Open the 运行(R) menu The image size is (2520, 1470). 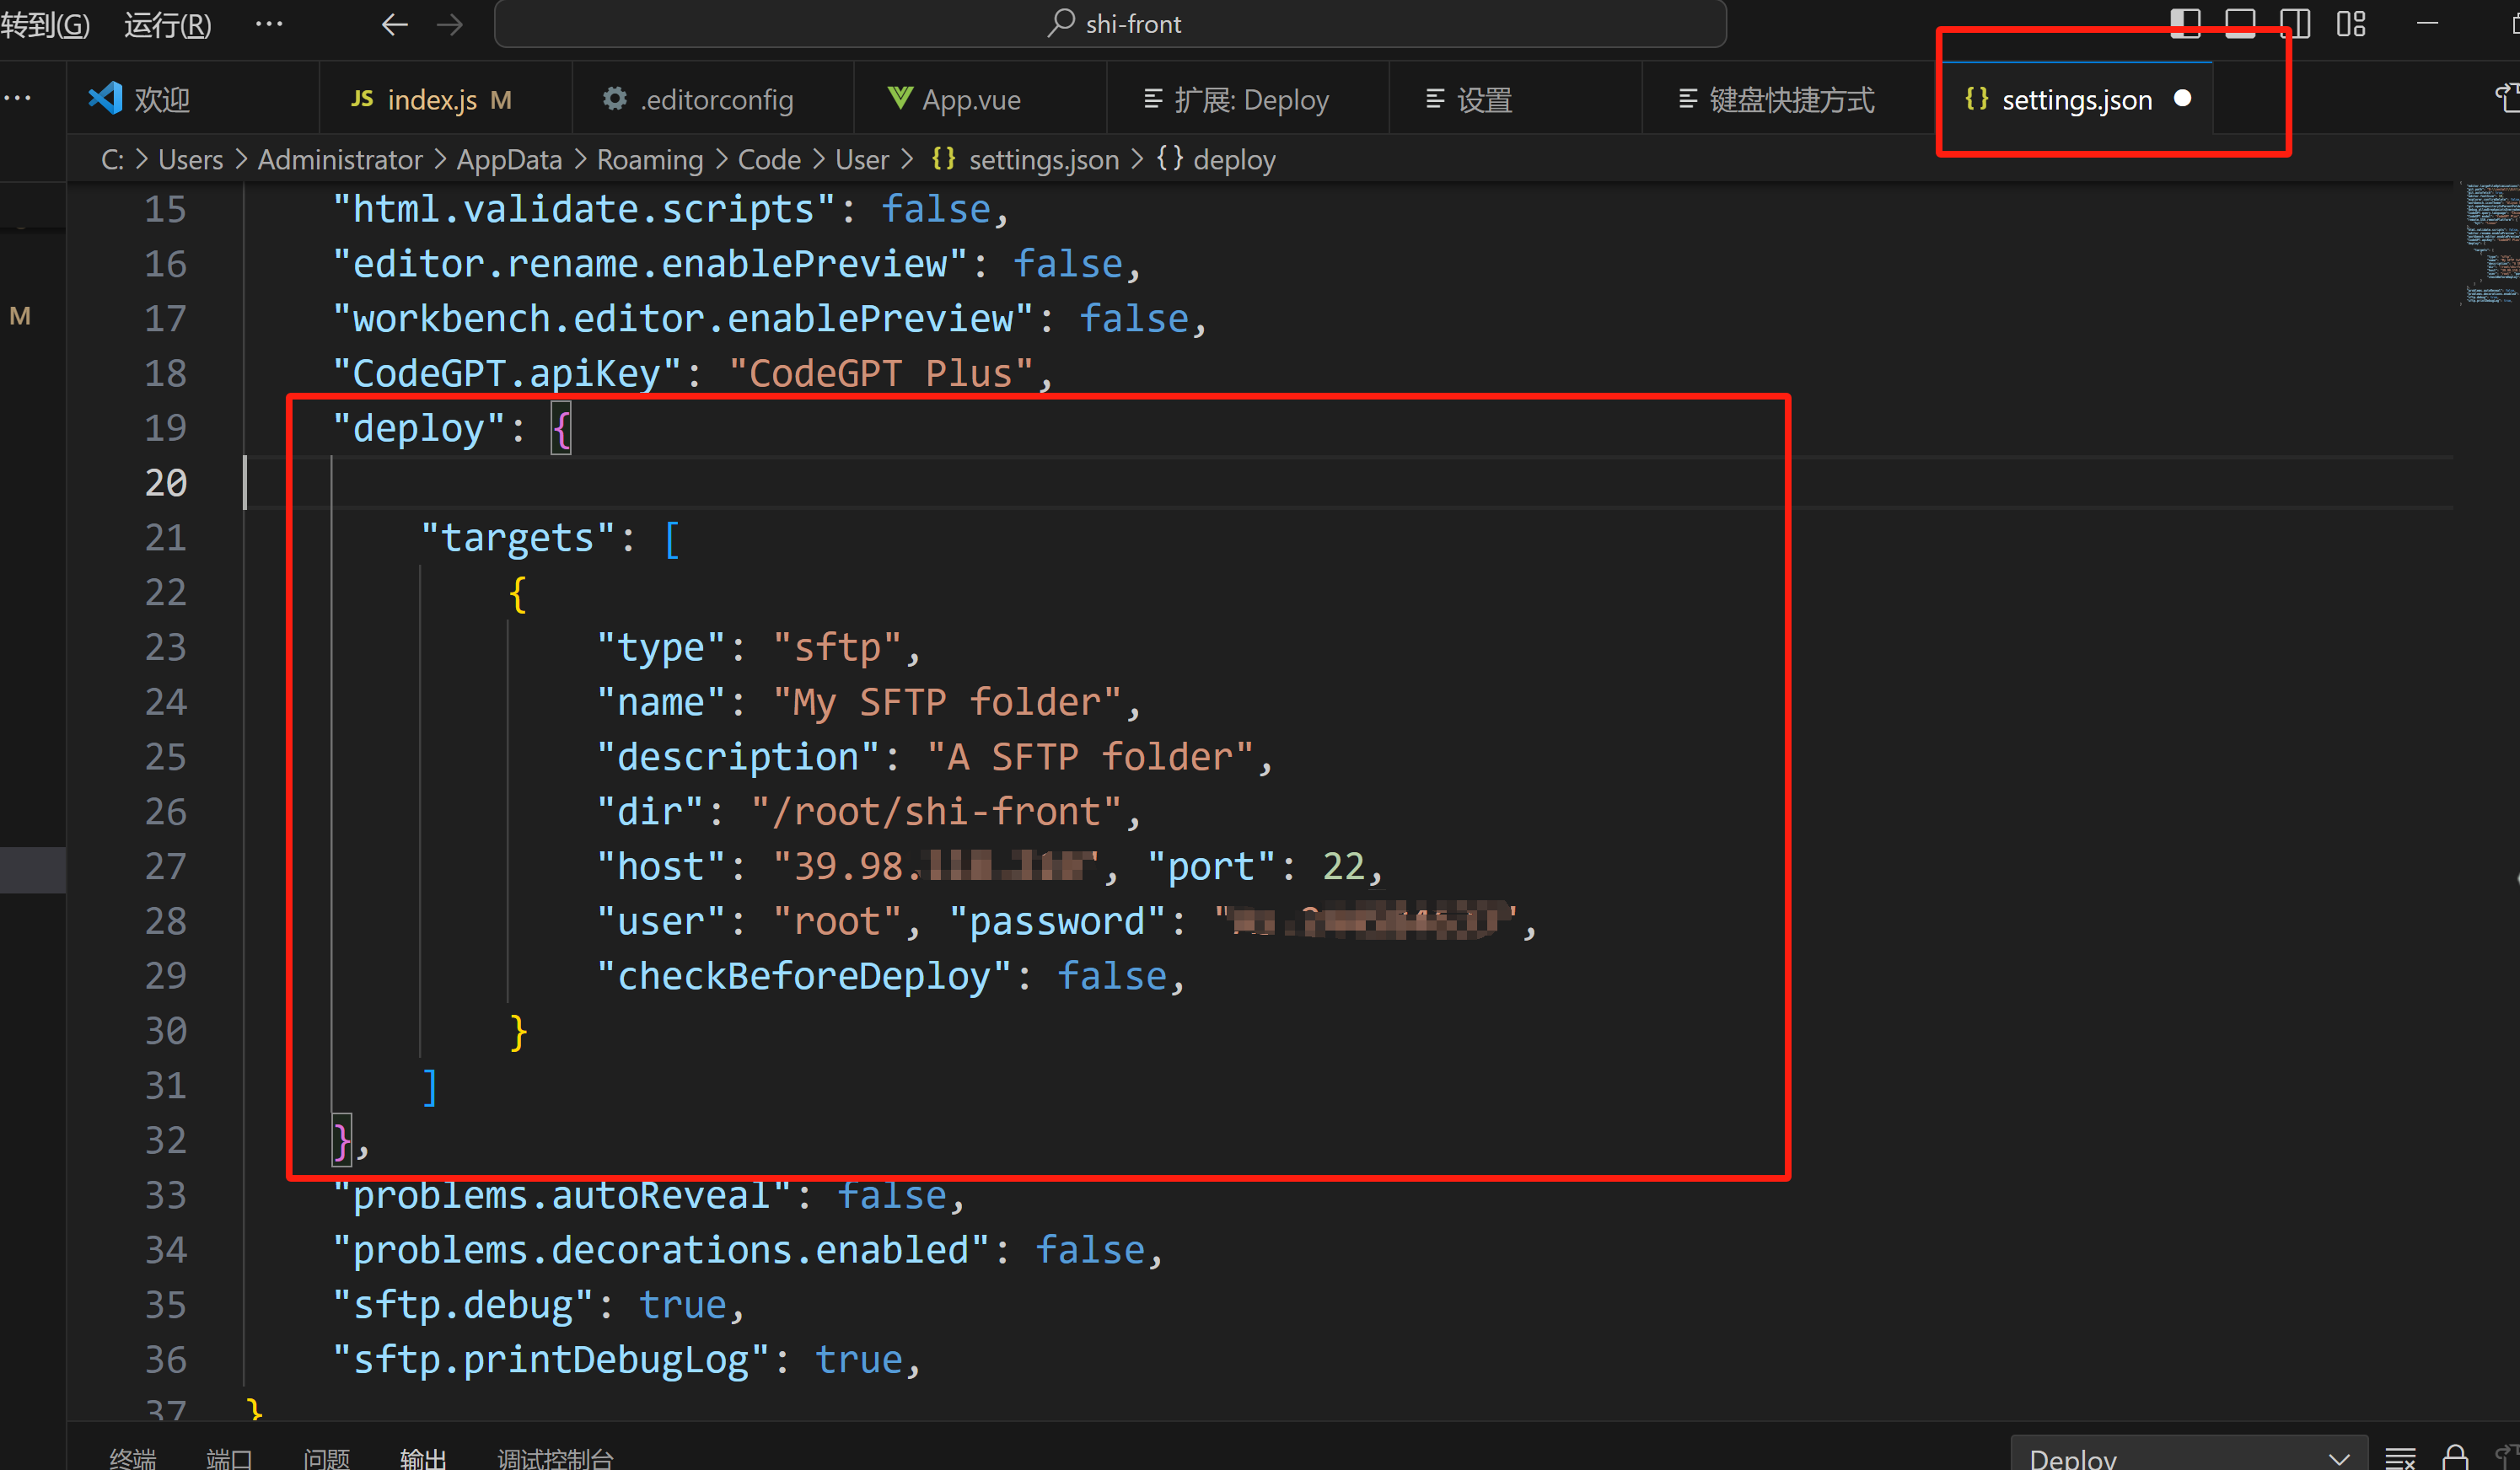(167, 24)
